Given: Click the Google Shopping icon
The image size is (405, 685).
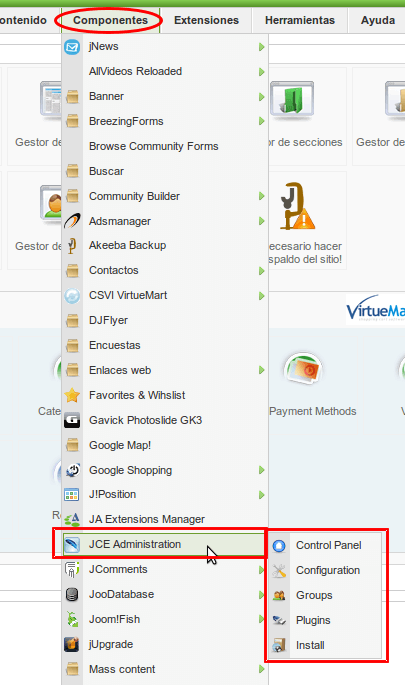Looking at the screenshot, I should click(72, 471).
